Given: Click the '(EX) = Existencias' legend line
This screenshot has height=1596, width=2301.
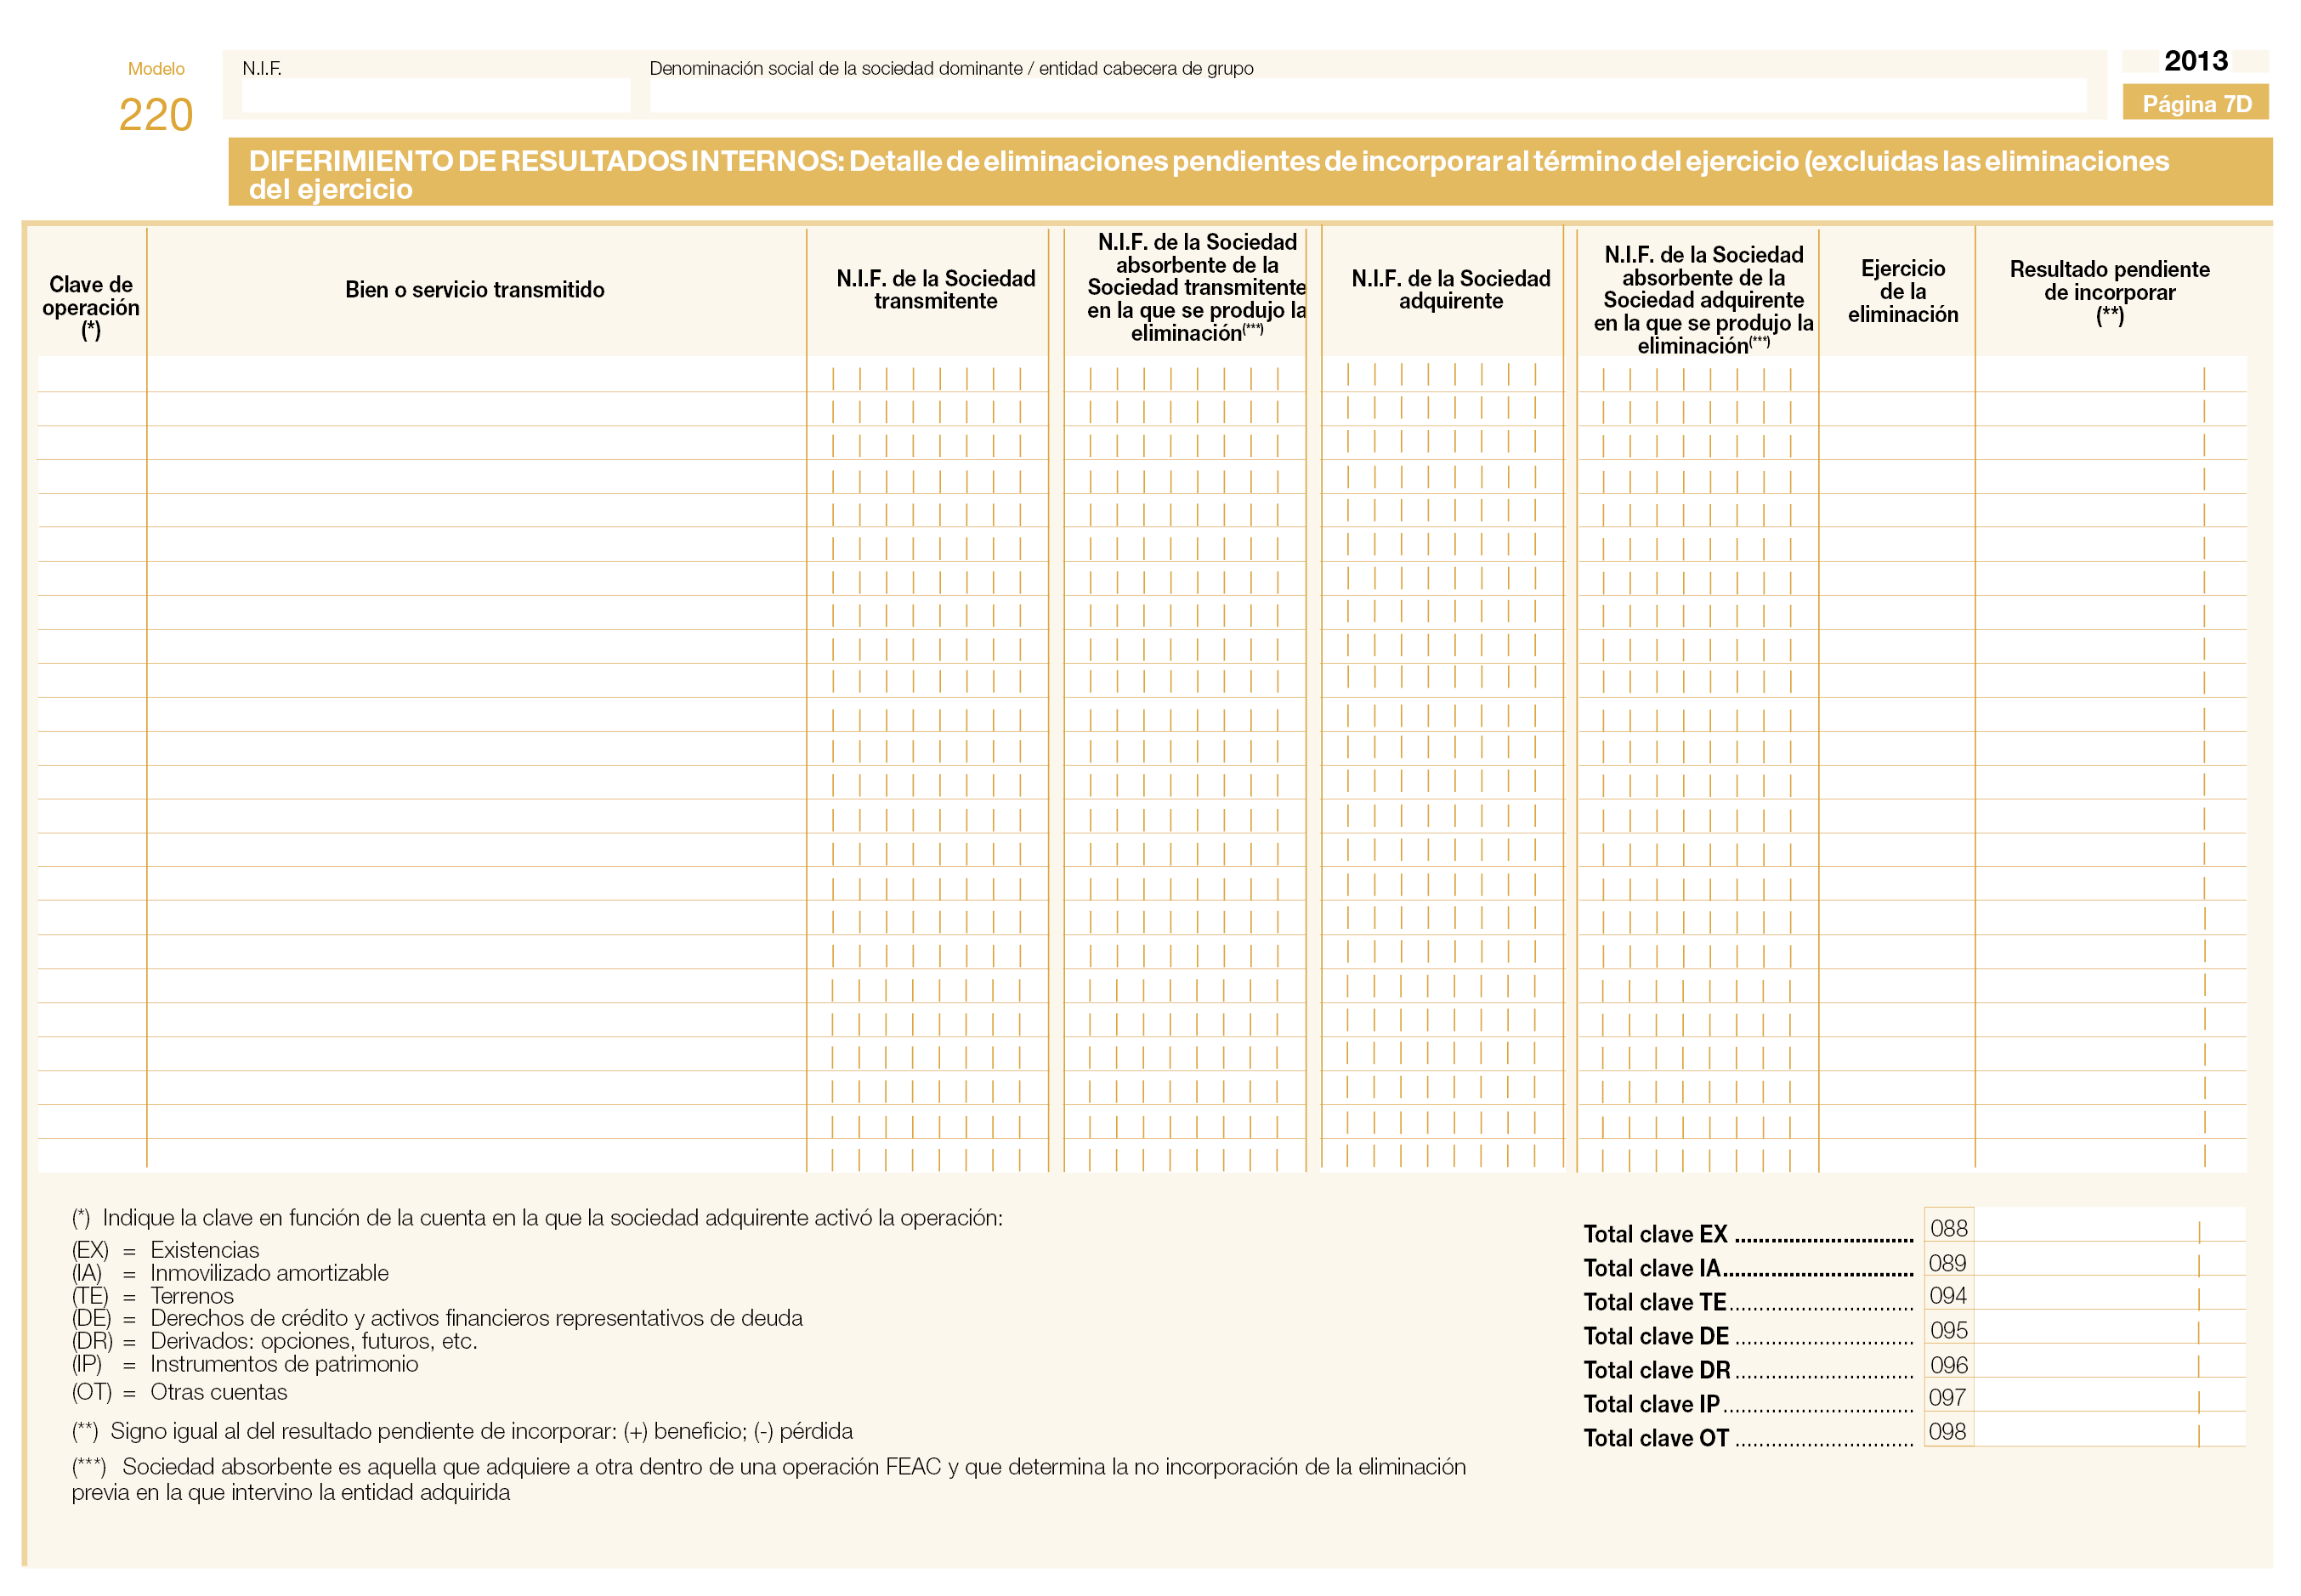Looking at the screenshot, I should [165, 1250].
